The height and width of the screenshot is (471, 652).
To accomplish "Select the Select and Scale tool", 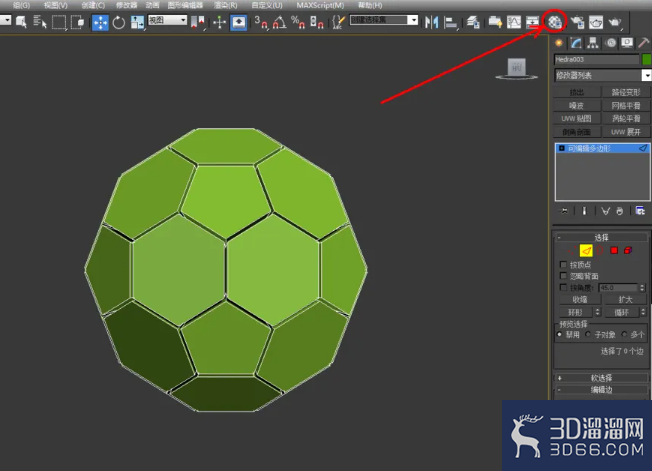I will (137, 22).
